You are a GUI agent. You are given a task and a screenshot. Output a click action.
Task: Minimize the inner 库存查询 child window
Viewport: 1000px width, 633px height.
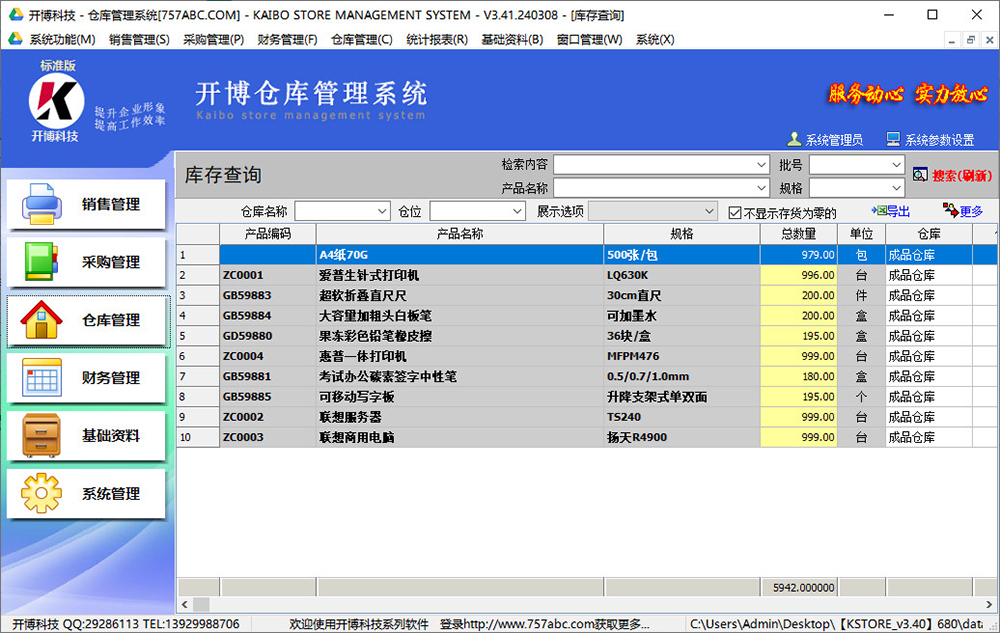[x=952, y=40]
